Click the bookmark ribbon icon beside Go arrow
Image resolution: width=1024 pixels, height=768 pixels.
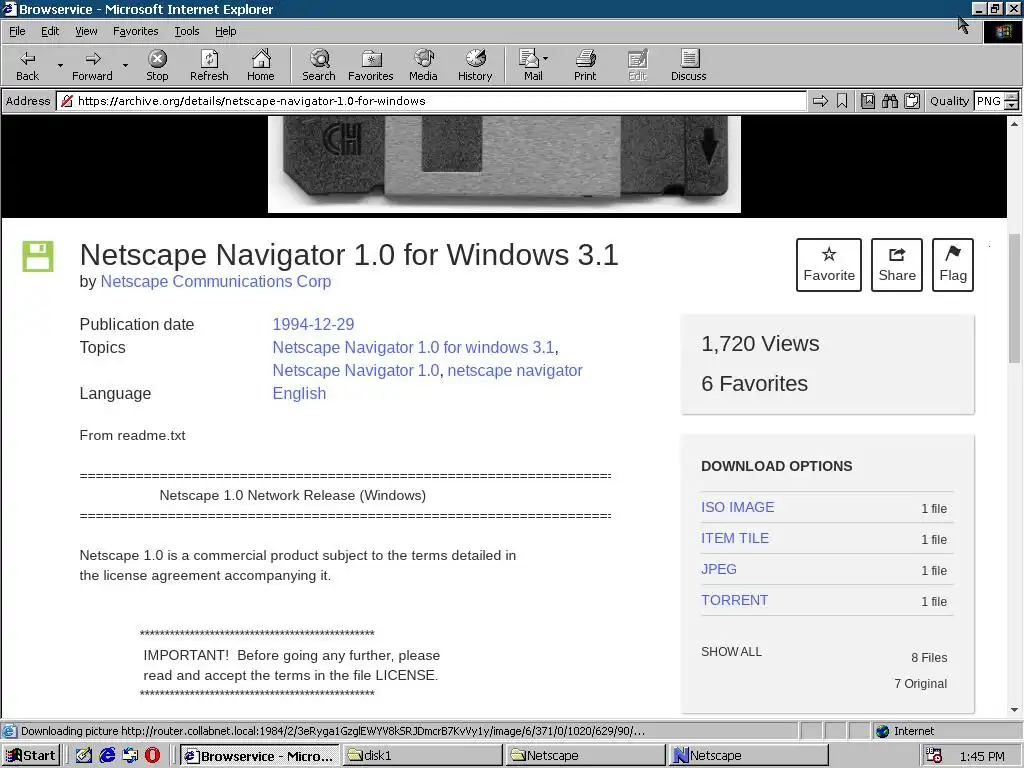point(842,101)
